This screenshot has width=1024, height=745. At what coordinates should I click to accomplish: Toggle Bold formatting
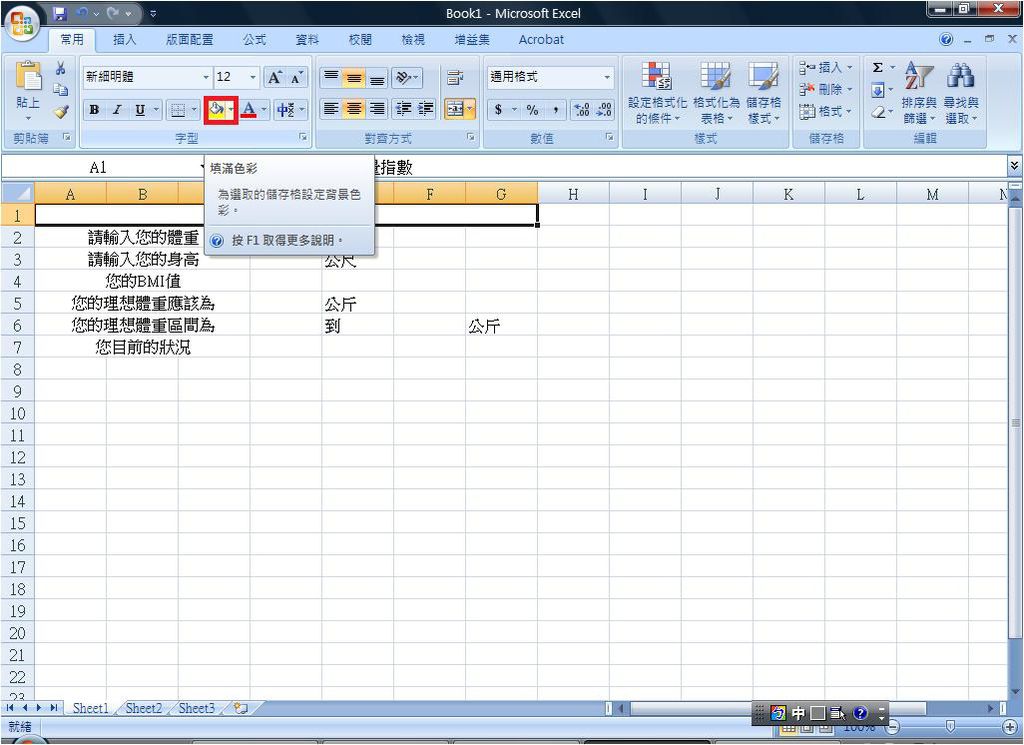pyautogui.click(x=94, y=110)
